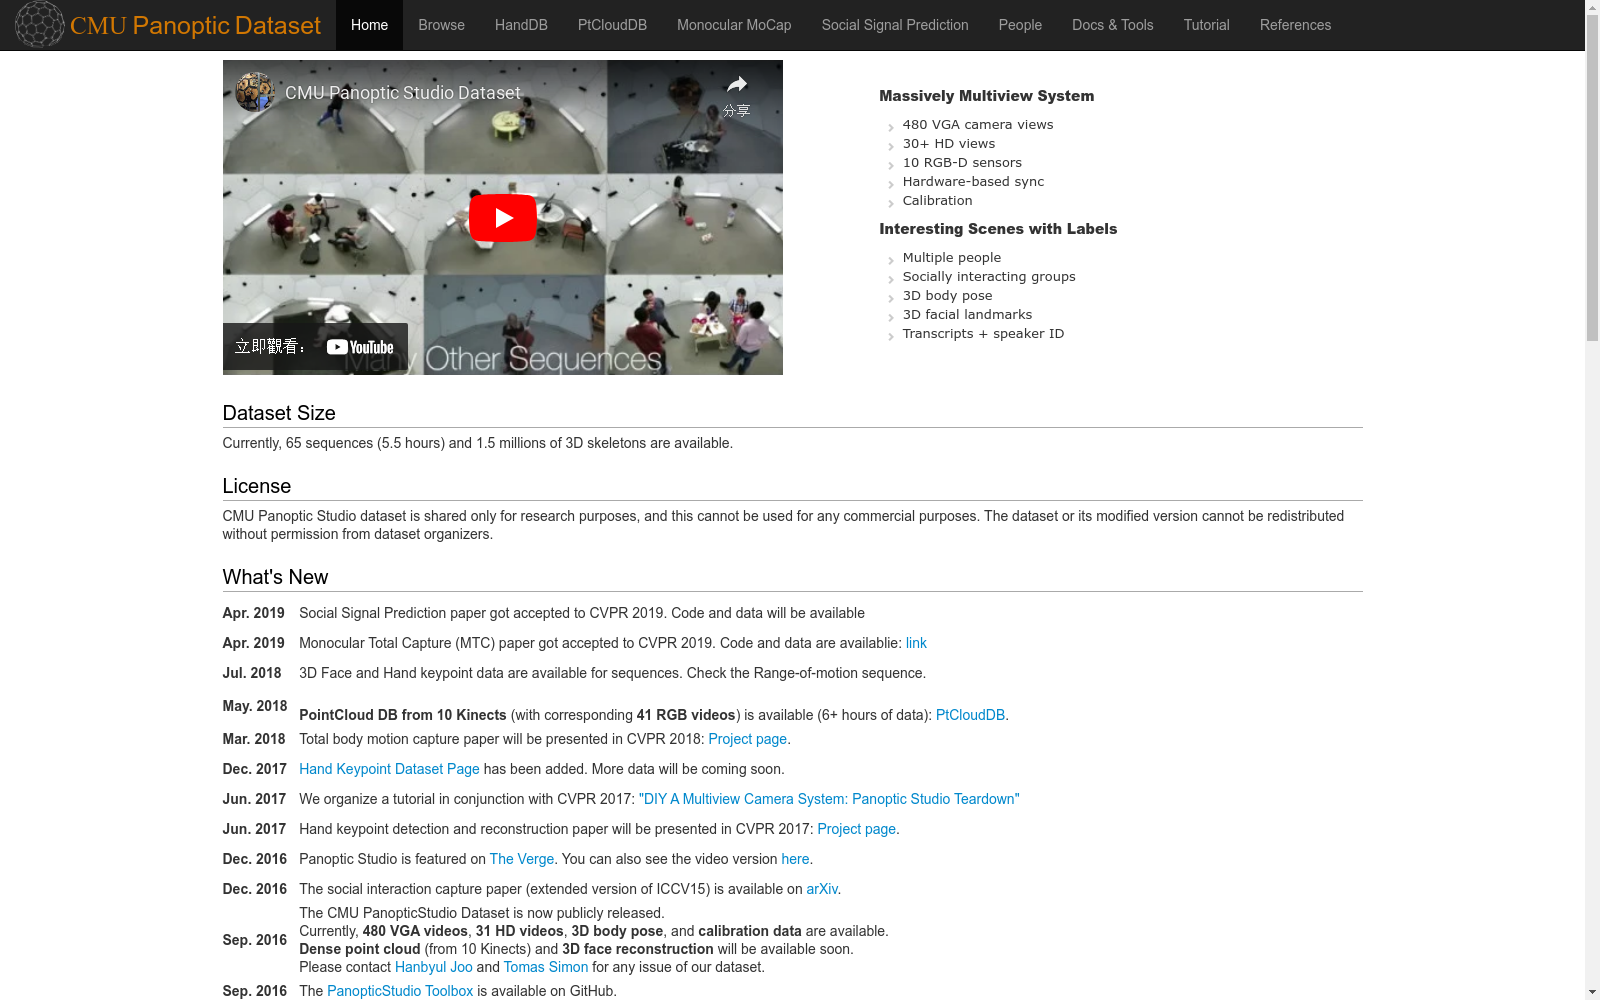
Task: Click the CMU Panoptic Dataset dome logo
Action: (40, 24)
